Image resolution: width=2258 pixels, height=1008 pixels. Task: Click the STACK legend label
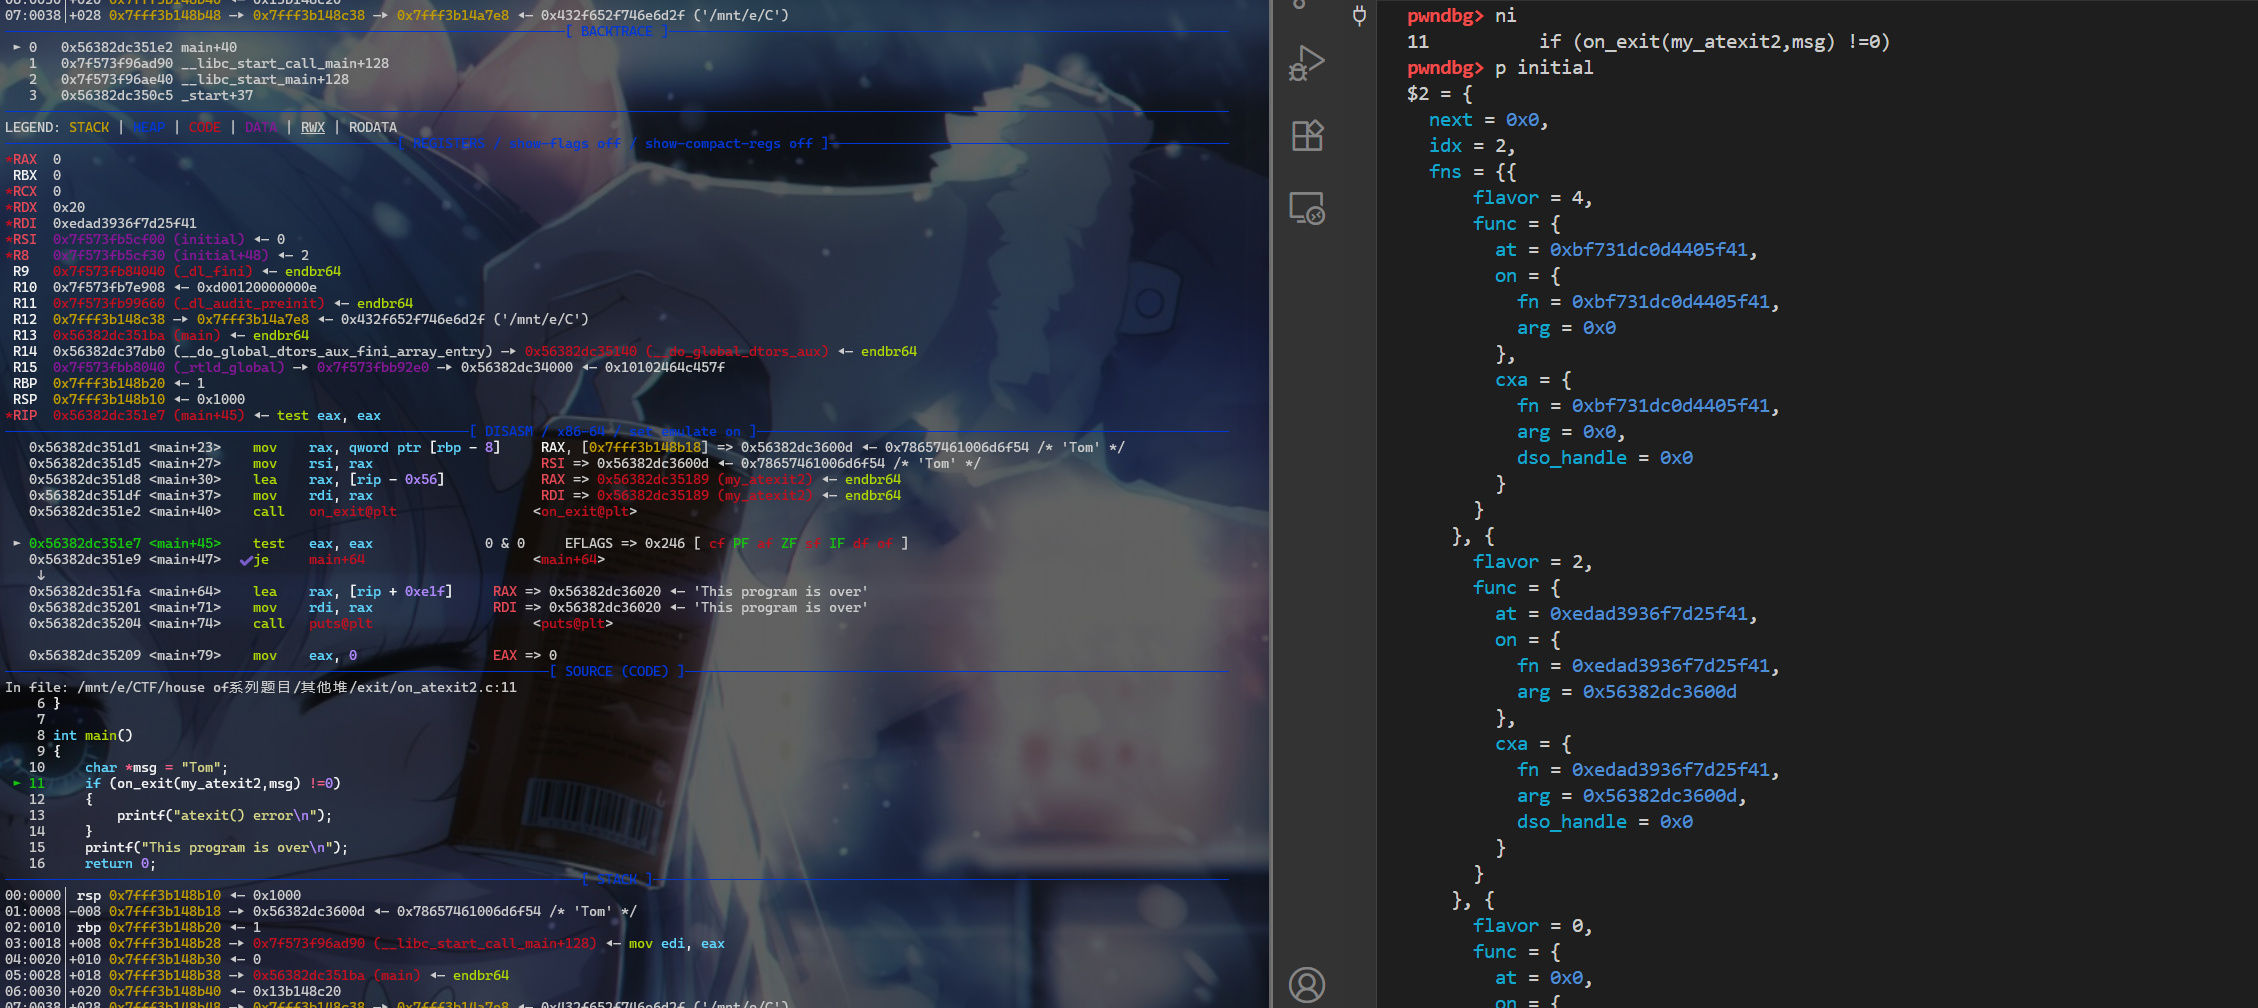coord(89,127)
